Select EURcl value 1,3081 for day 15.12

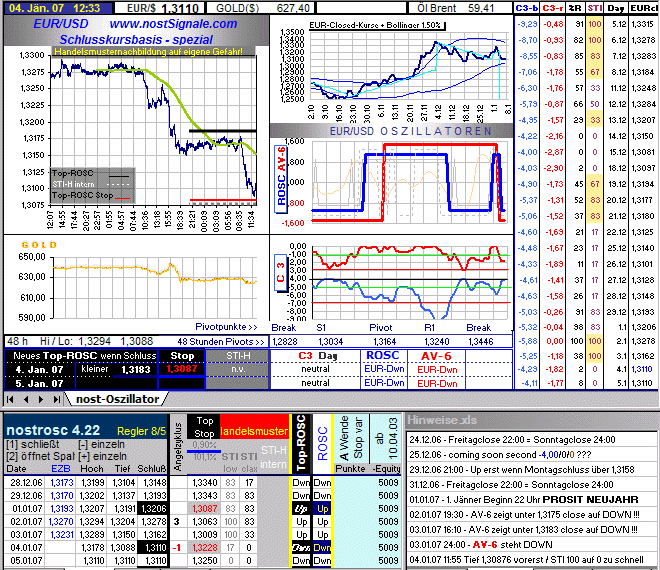[x=643, y=152]
